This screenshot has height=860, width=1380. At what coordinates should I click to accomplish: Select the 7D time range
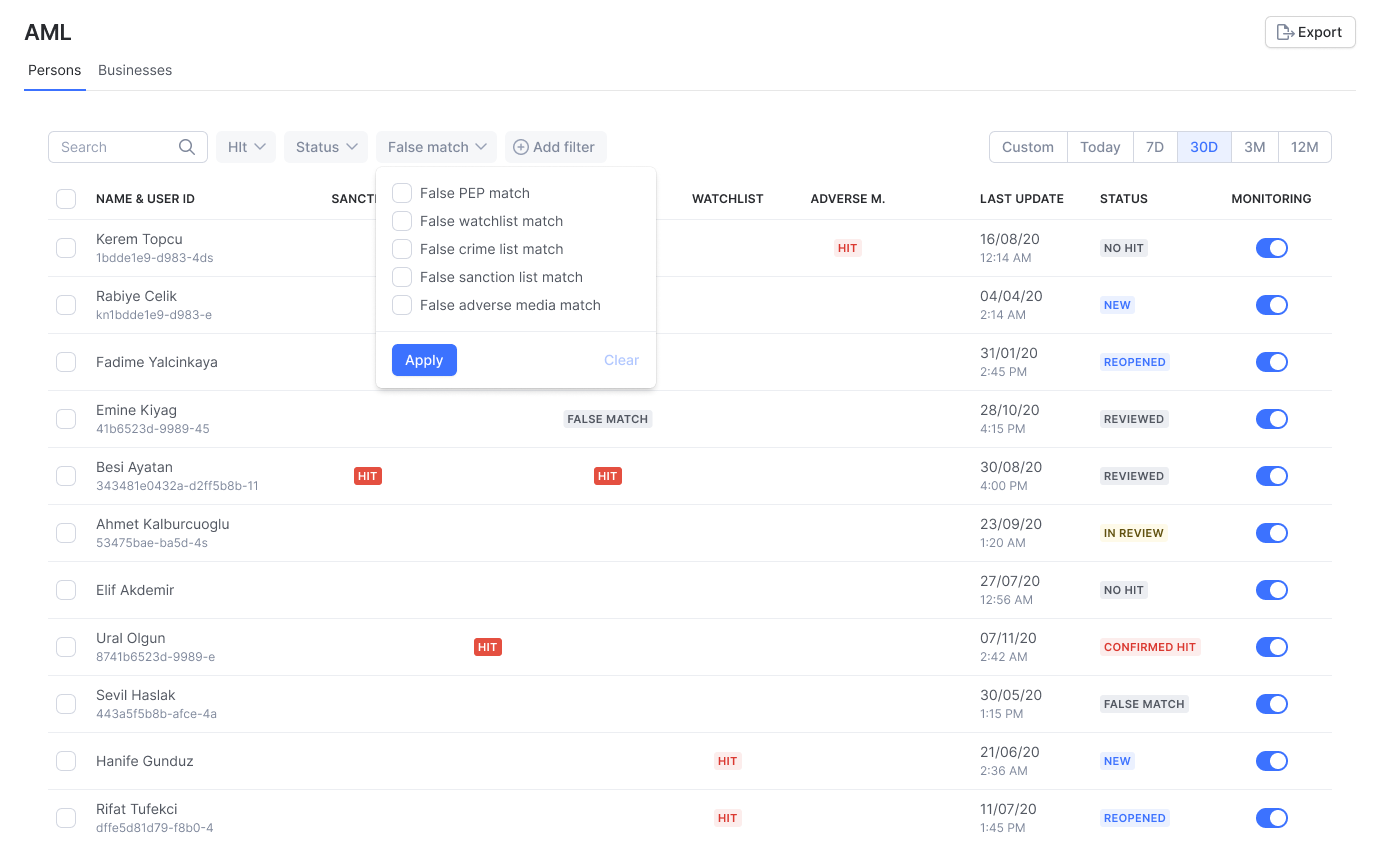click(x=1154, y=147)
